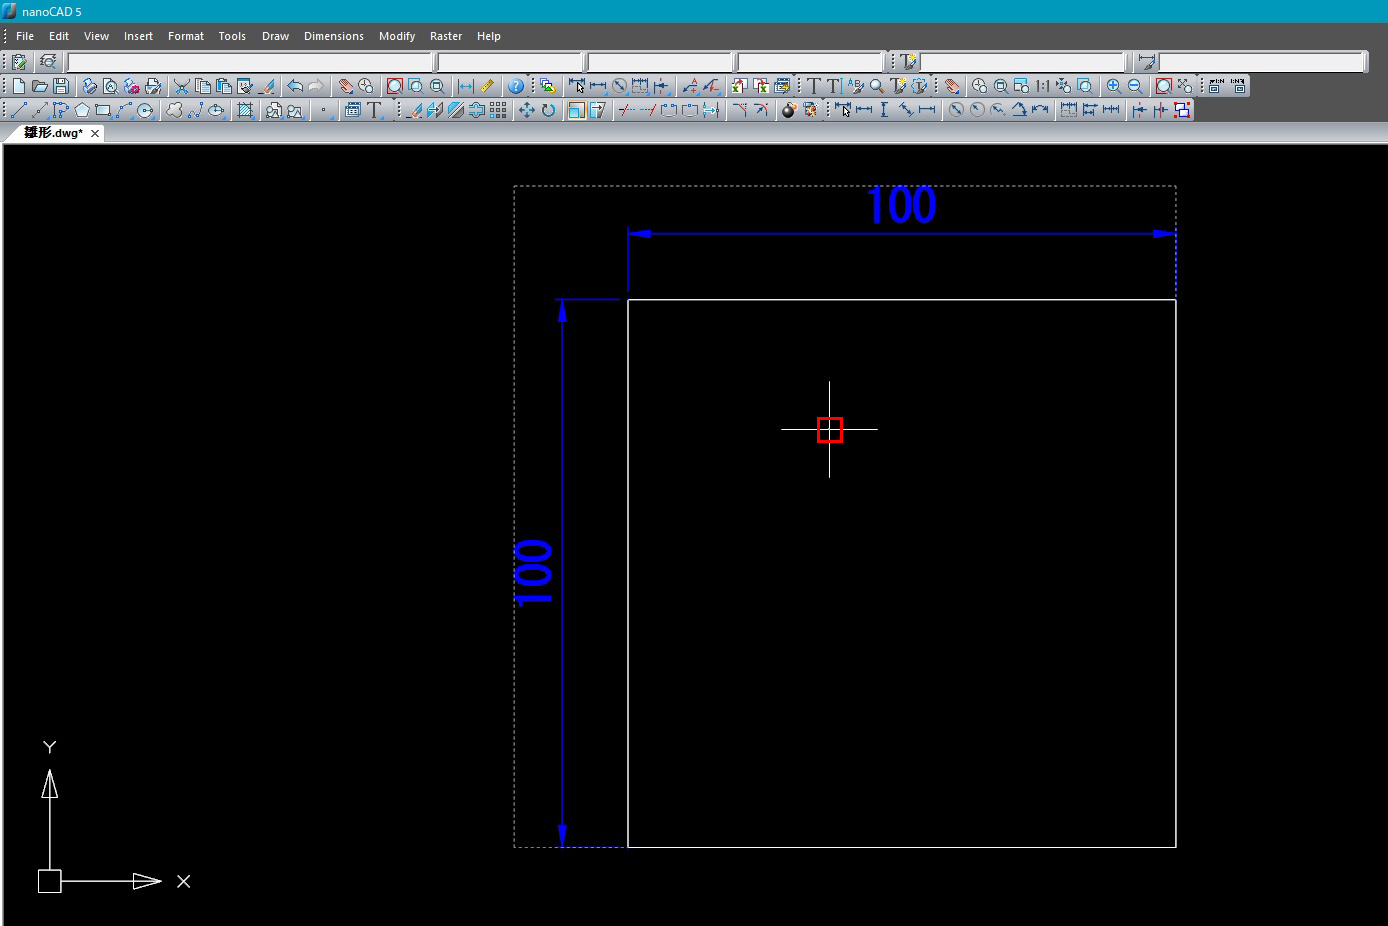The height and width of the screenshot is (926, 1388).
Task: Click the Zoom Out magnifier minus icon
Action: point(1135,86)
